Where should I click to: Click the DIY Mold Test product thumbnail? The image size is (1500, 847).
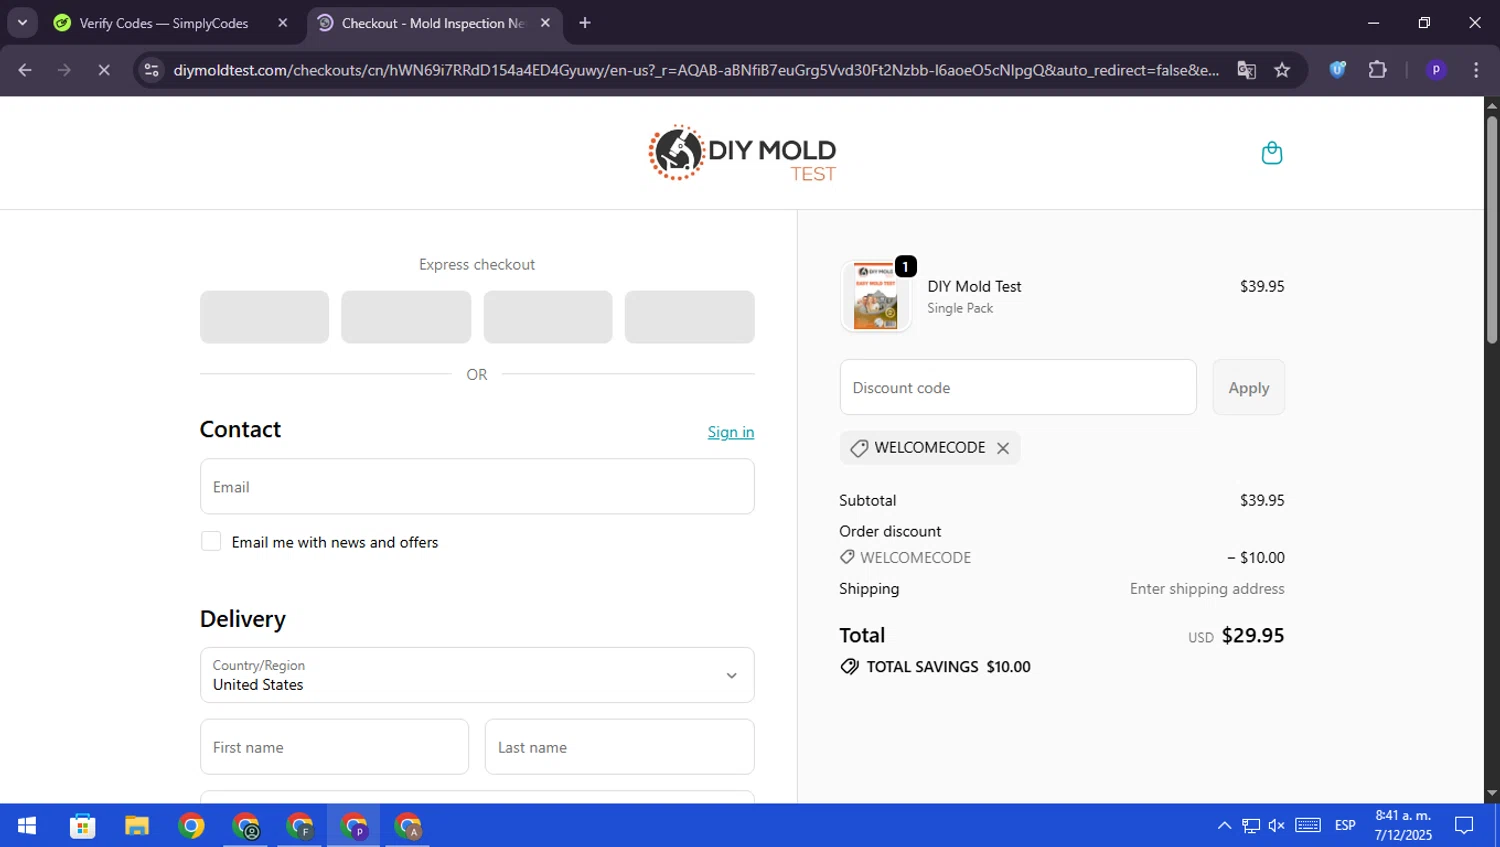tap(876, 297)
